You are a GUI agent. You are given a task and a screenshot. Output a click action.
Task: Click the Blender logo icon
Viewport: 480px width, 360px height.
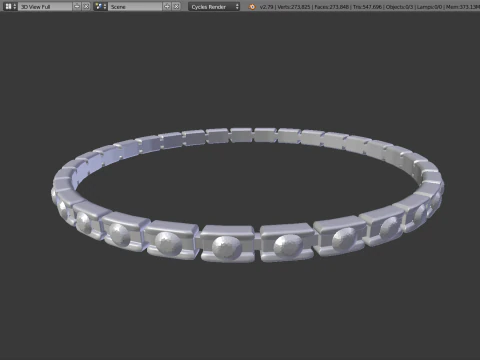point(252,7)
